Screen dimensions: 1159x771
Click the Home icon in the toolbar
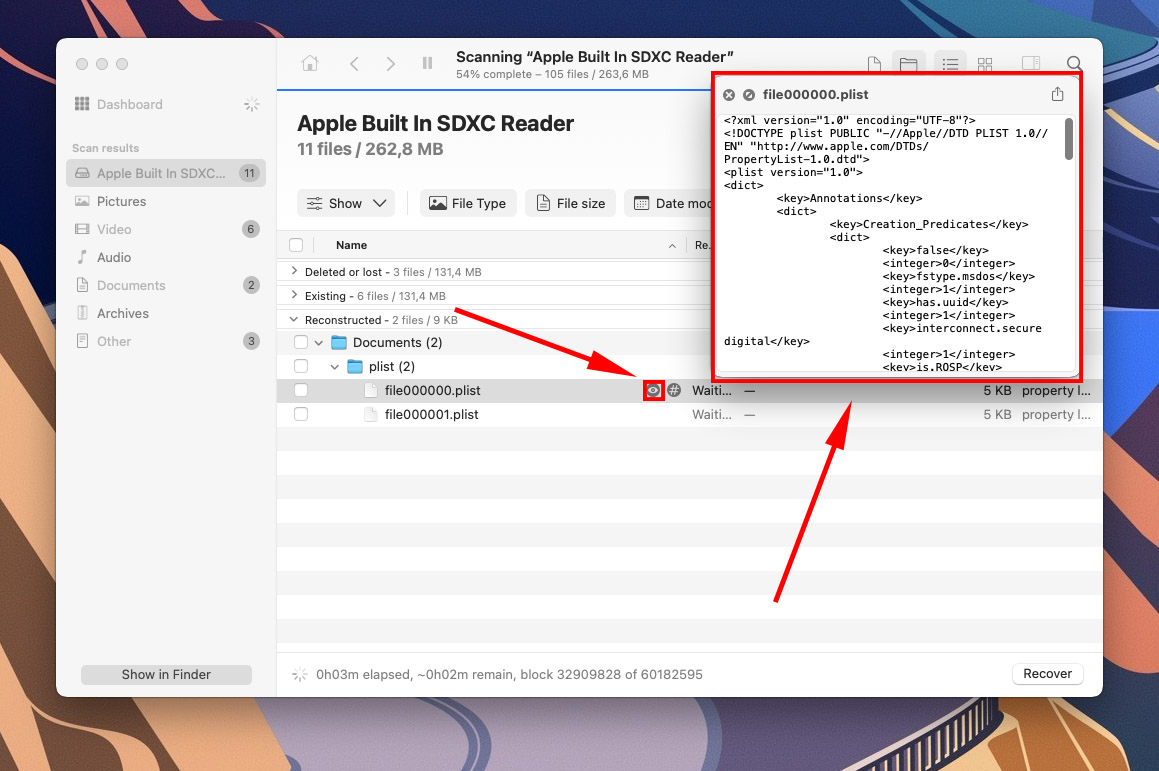click(309, 62)
